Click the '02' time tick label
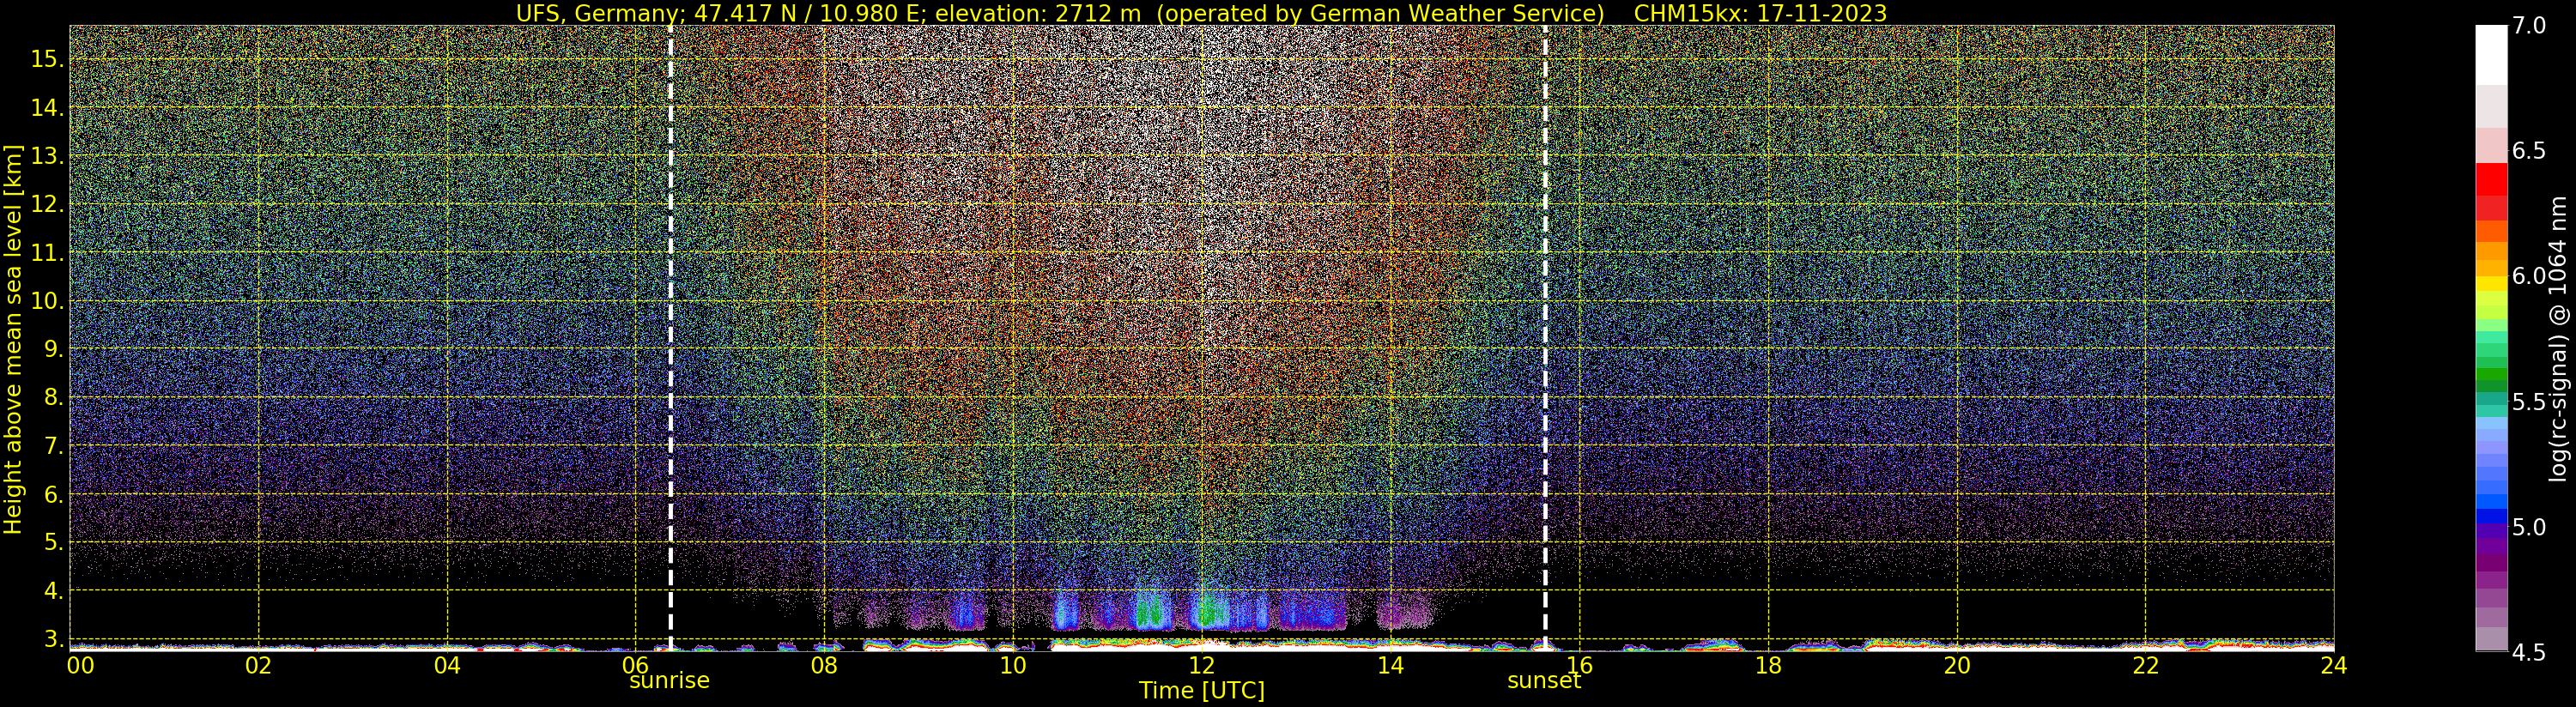The image size is (2576, 707). pos(258,665)
